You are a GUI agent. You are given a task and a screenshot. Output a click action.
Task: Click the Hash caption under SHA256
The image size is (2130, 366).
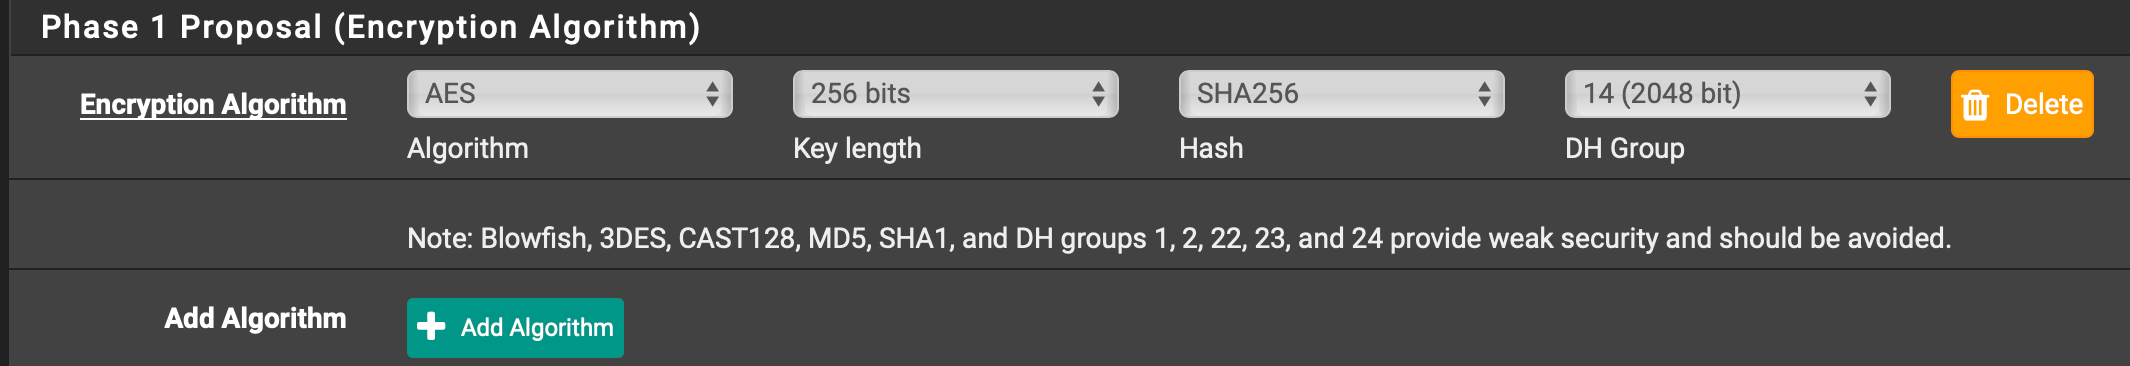[1211, 148]
